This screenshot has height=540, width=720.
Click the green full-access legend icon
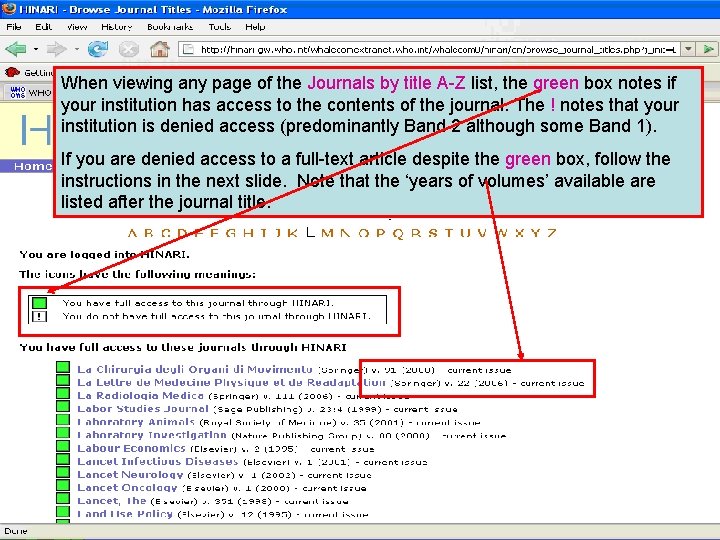pos(39,303)
